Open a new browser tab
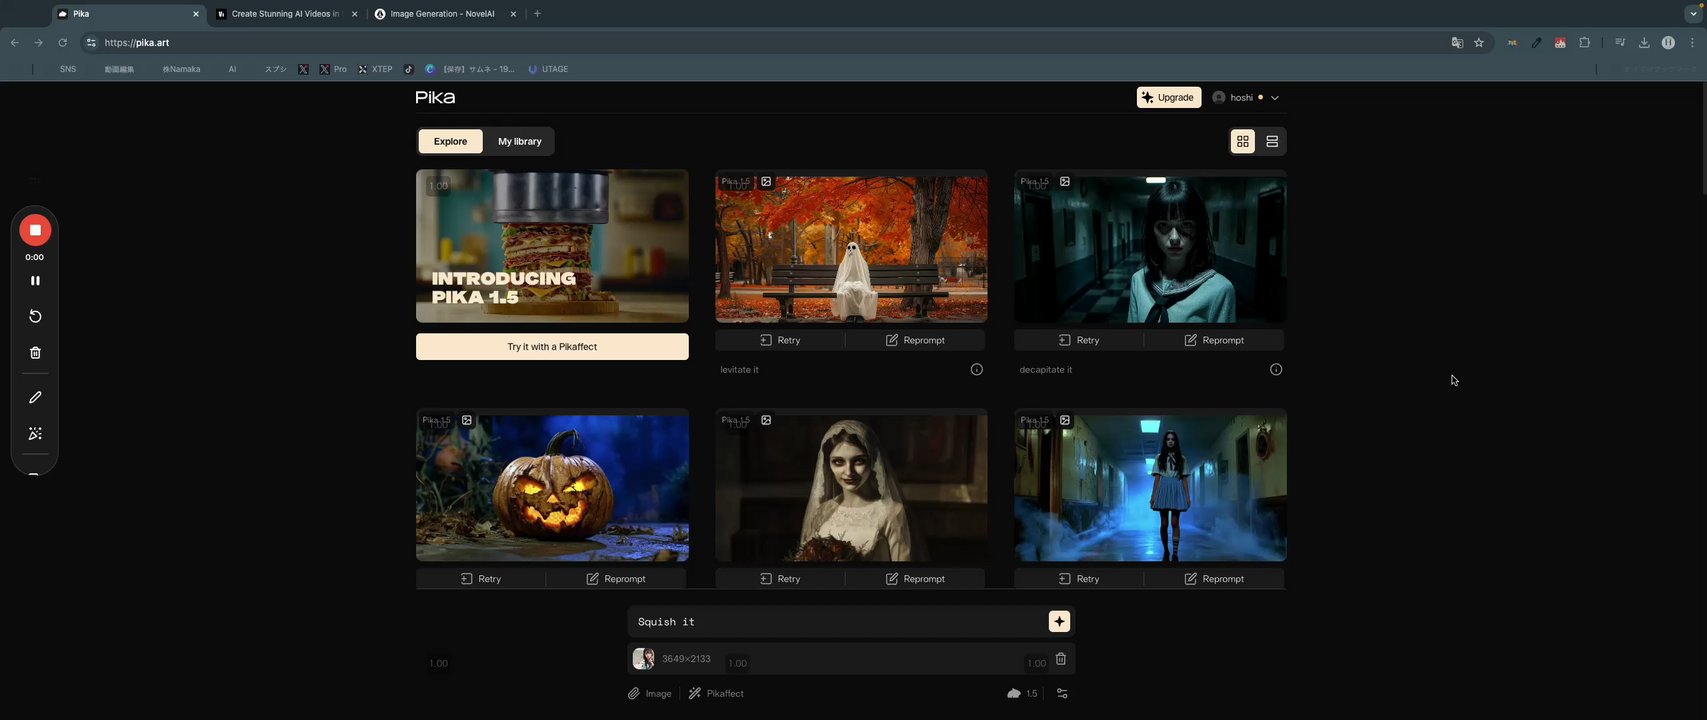The height and width of the screenshot is (720, 1707). tap(537, 14)
